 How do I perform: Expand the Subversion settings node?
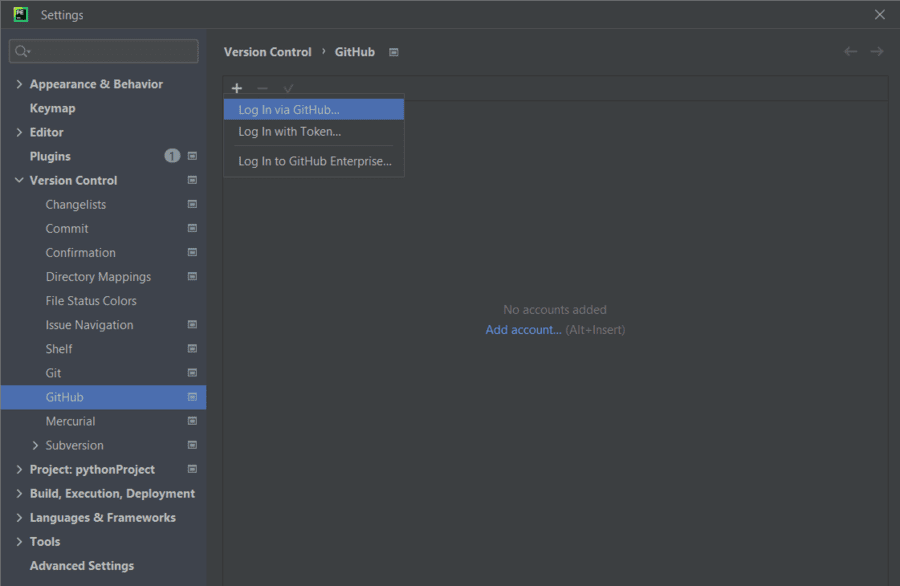[x=35, y=445]
